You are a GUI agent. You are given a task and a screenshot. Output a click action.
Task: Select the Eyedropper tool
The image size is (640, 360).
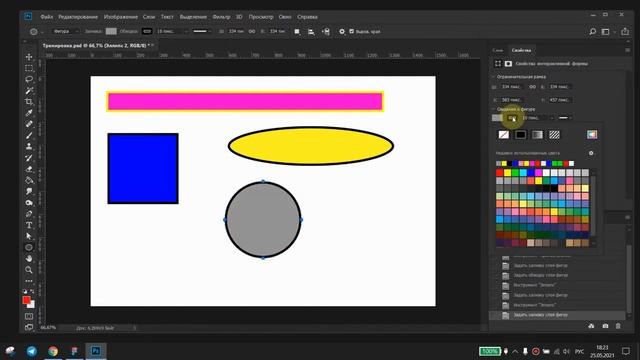[x=29, y=113]
